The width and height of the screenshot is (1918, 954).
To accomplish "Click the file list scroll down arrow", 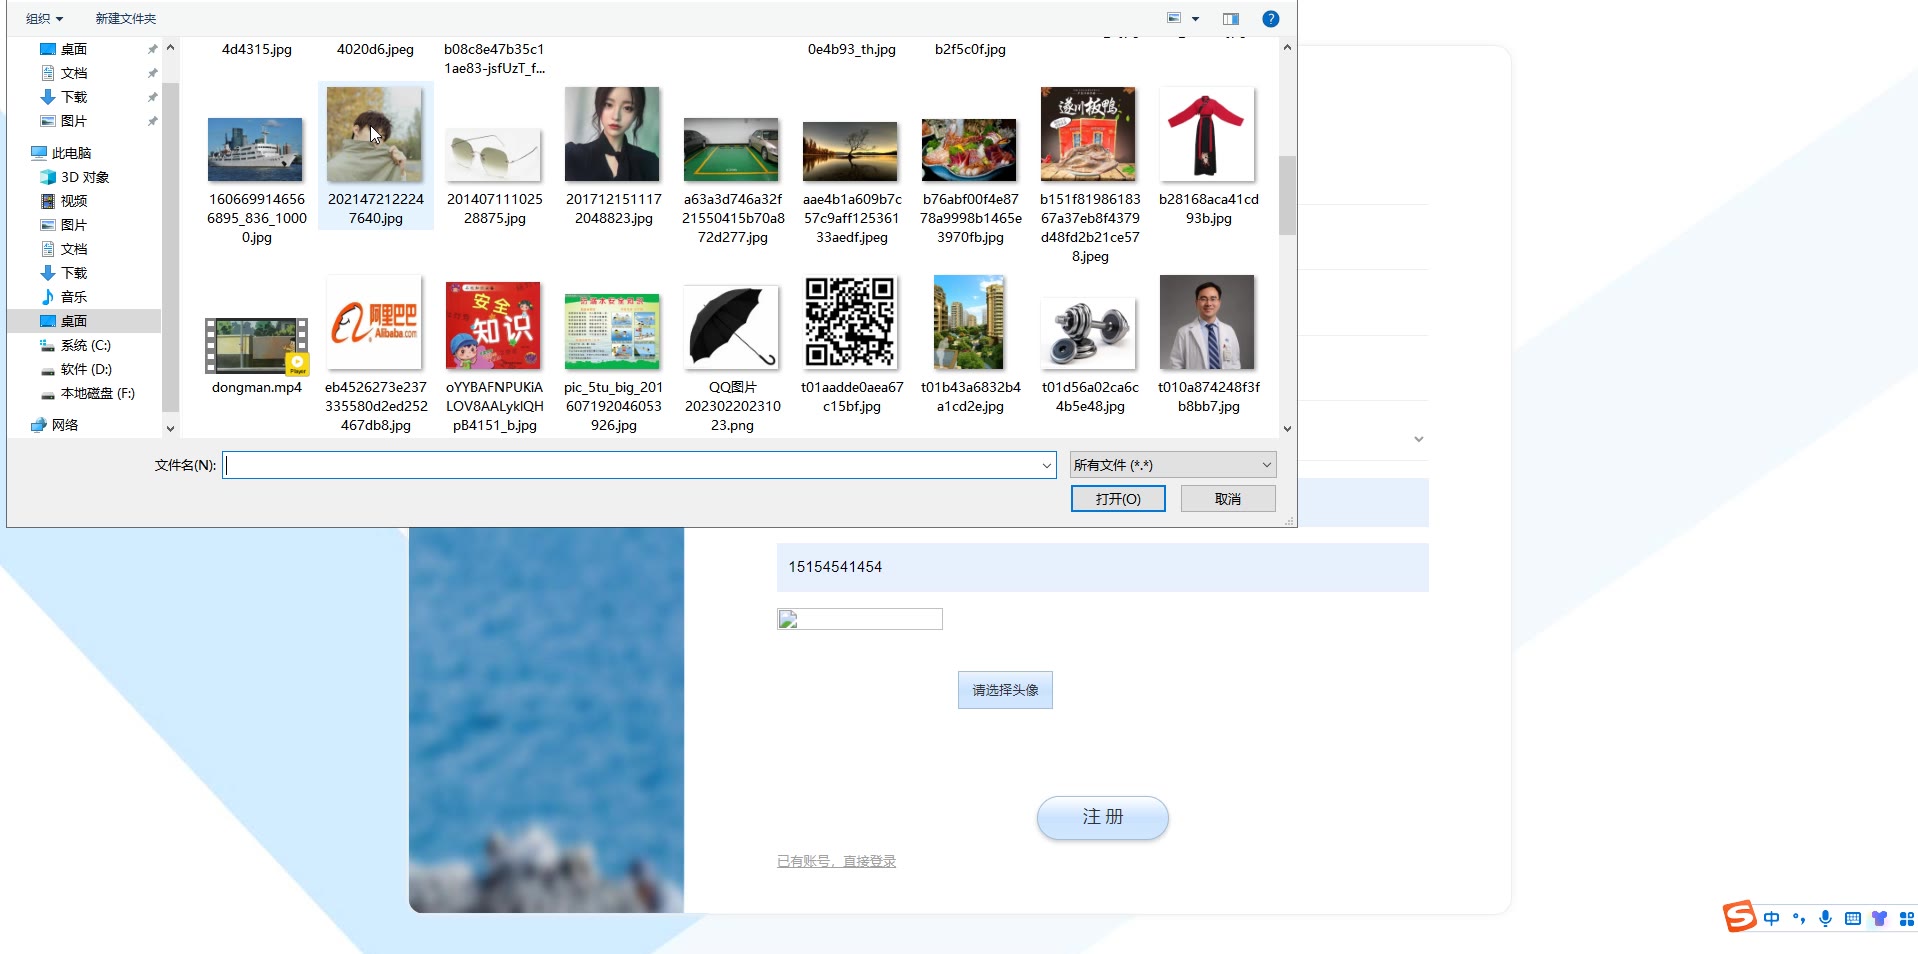I will [1287, 428].
